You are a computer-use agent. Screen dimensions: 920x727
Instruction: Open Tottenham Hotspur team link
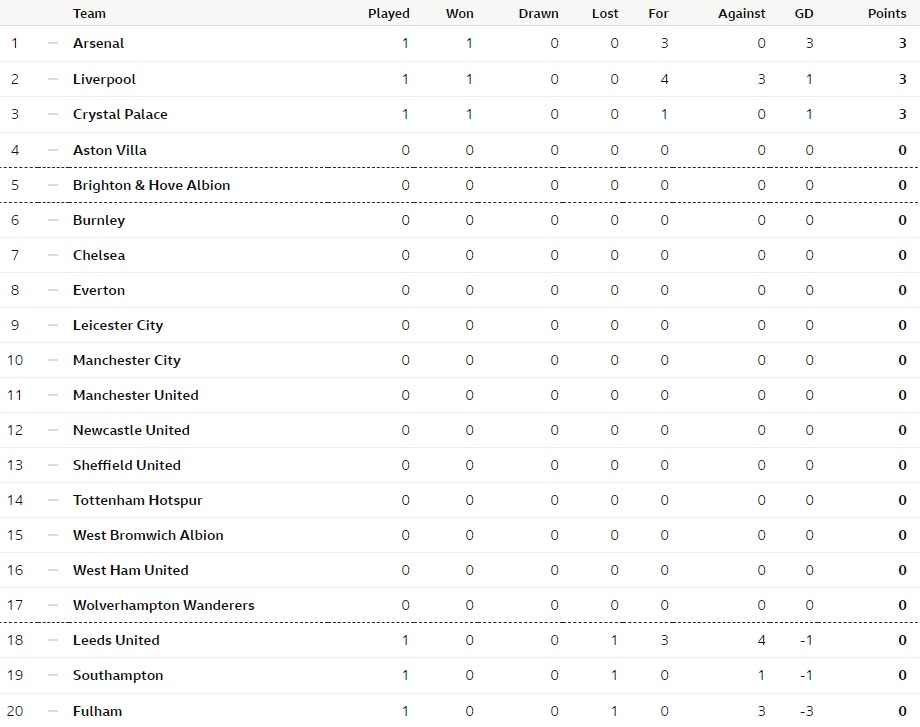point(137,500)
